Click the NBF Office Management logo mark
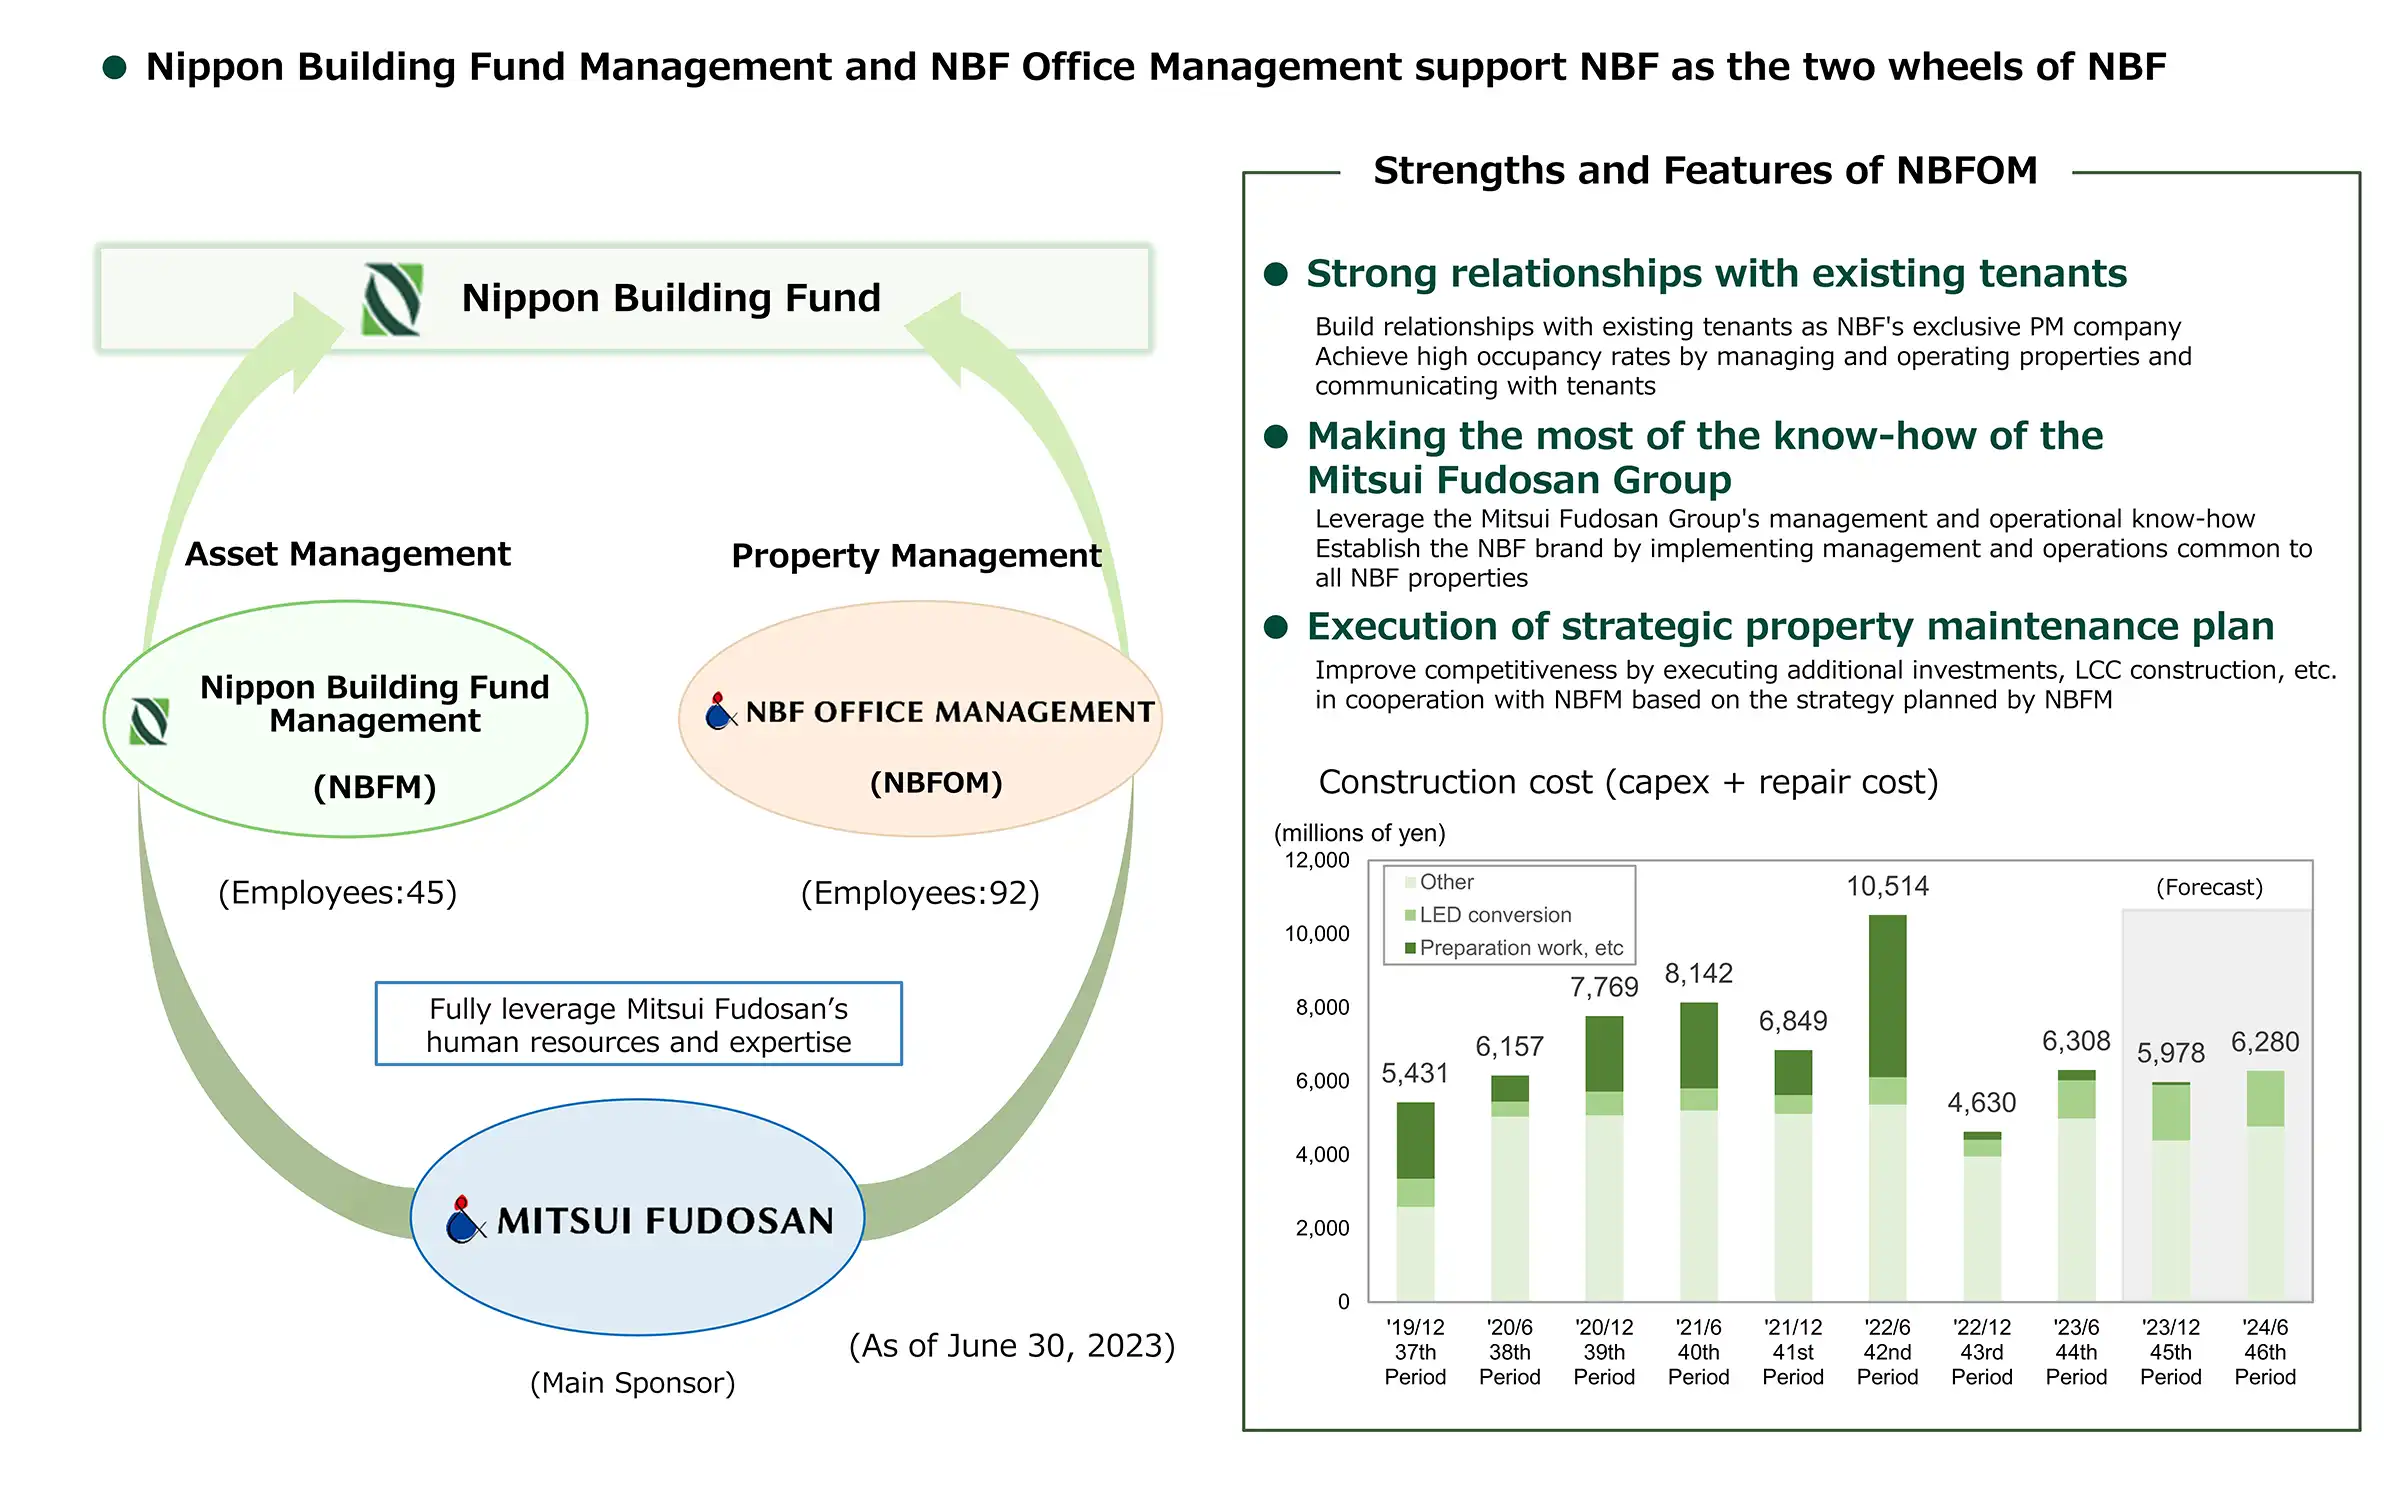This screenshot has height=1494, width=2400. [721, 711]
